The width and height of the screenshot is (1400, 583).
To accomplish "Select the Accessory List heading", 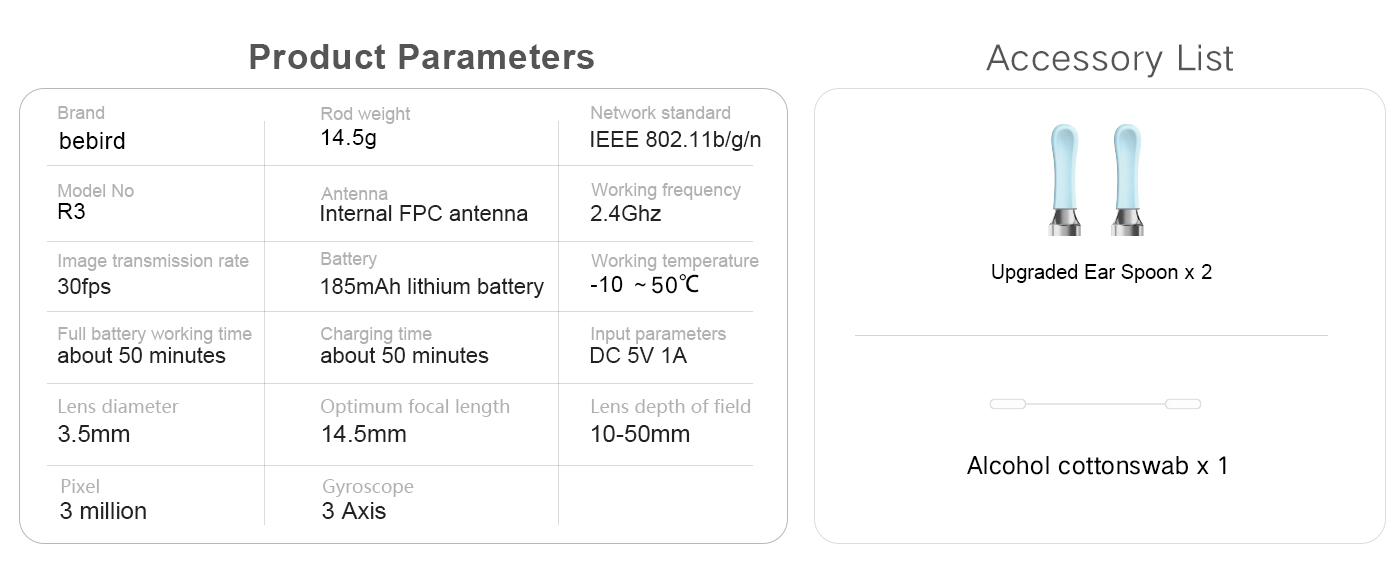I will (x=1110, y=58).
